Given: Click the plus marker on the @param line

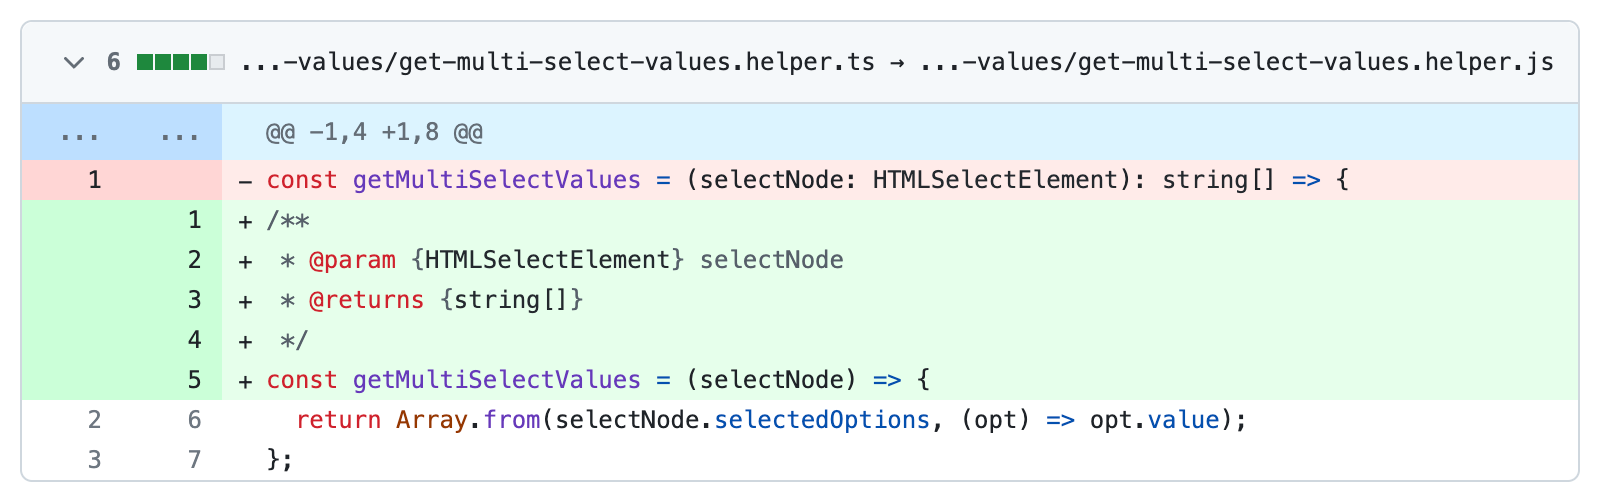Looking at the screenshot, I should pos(245,261).
